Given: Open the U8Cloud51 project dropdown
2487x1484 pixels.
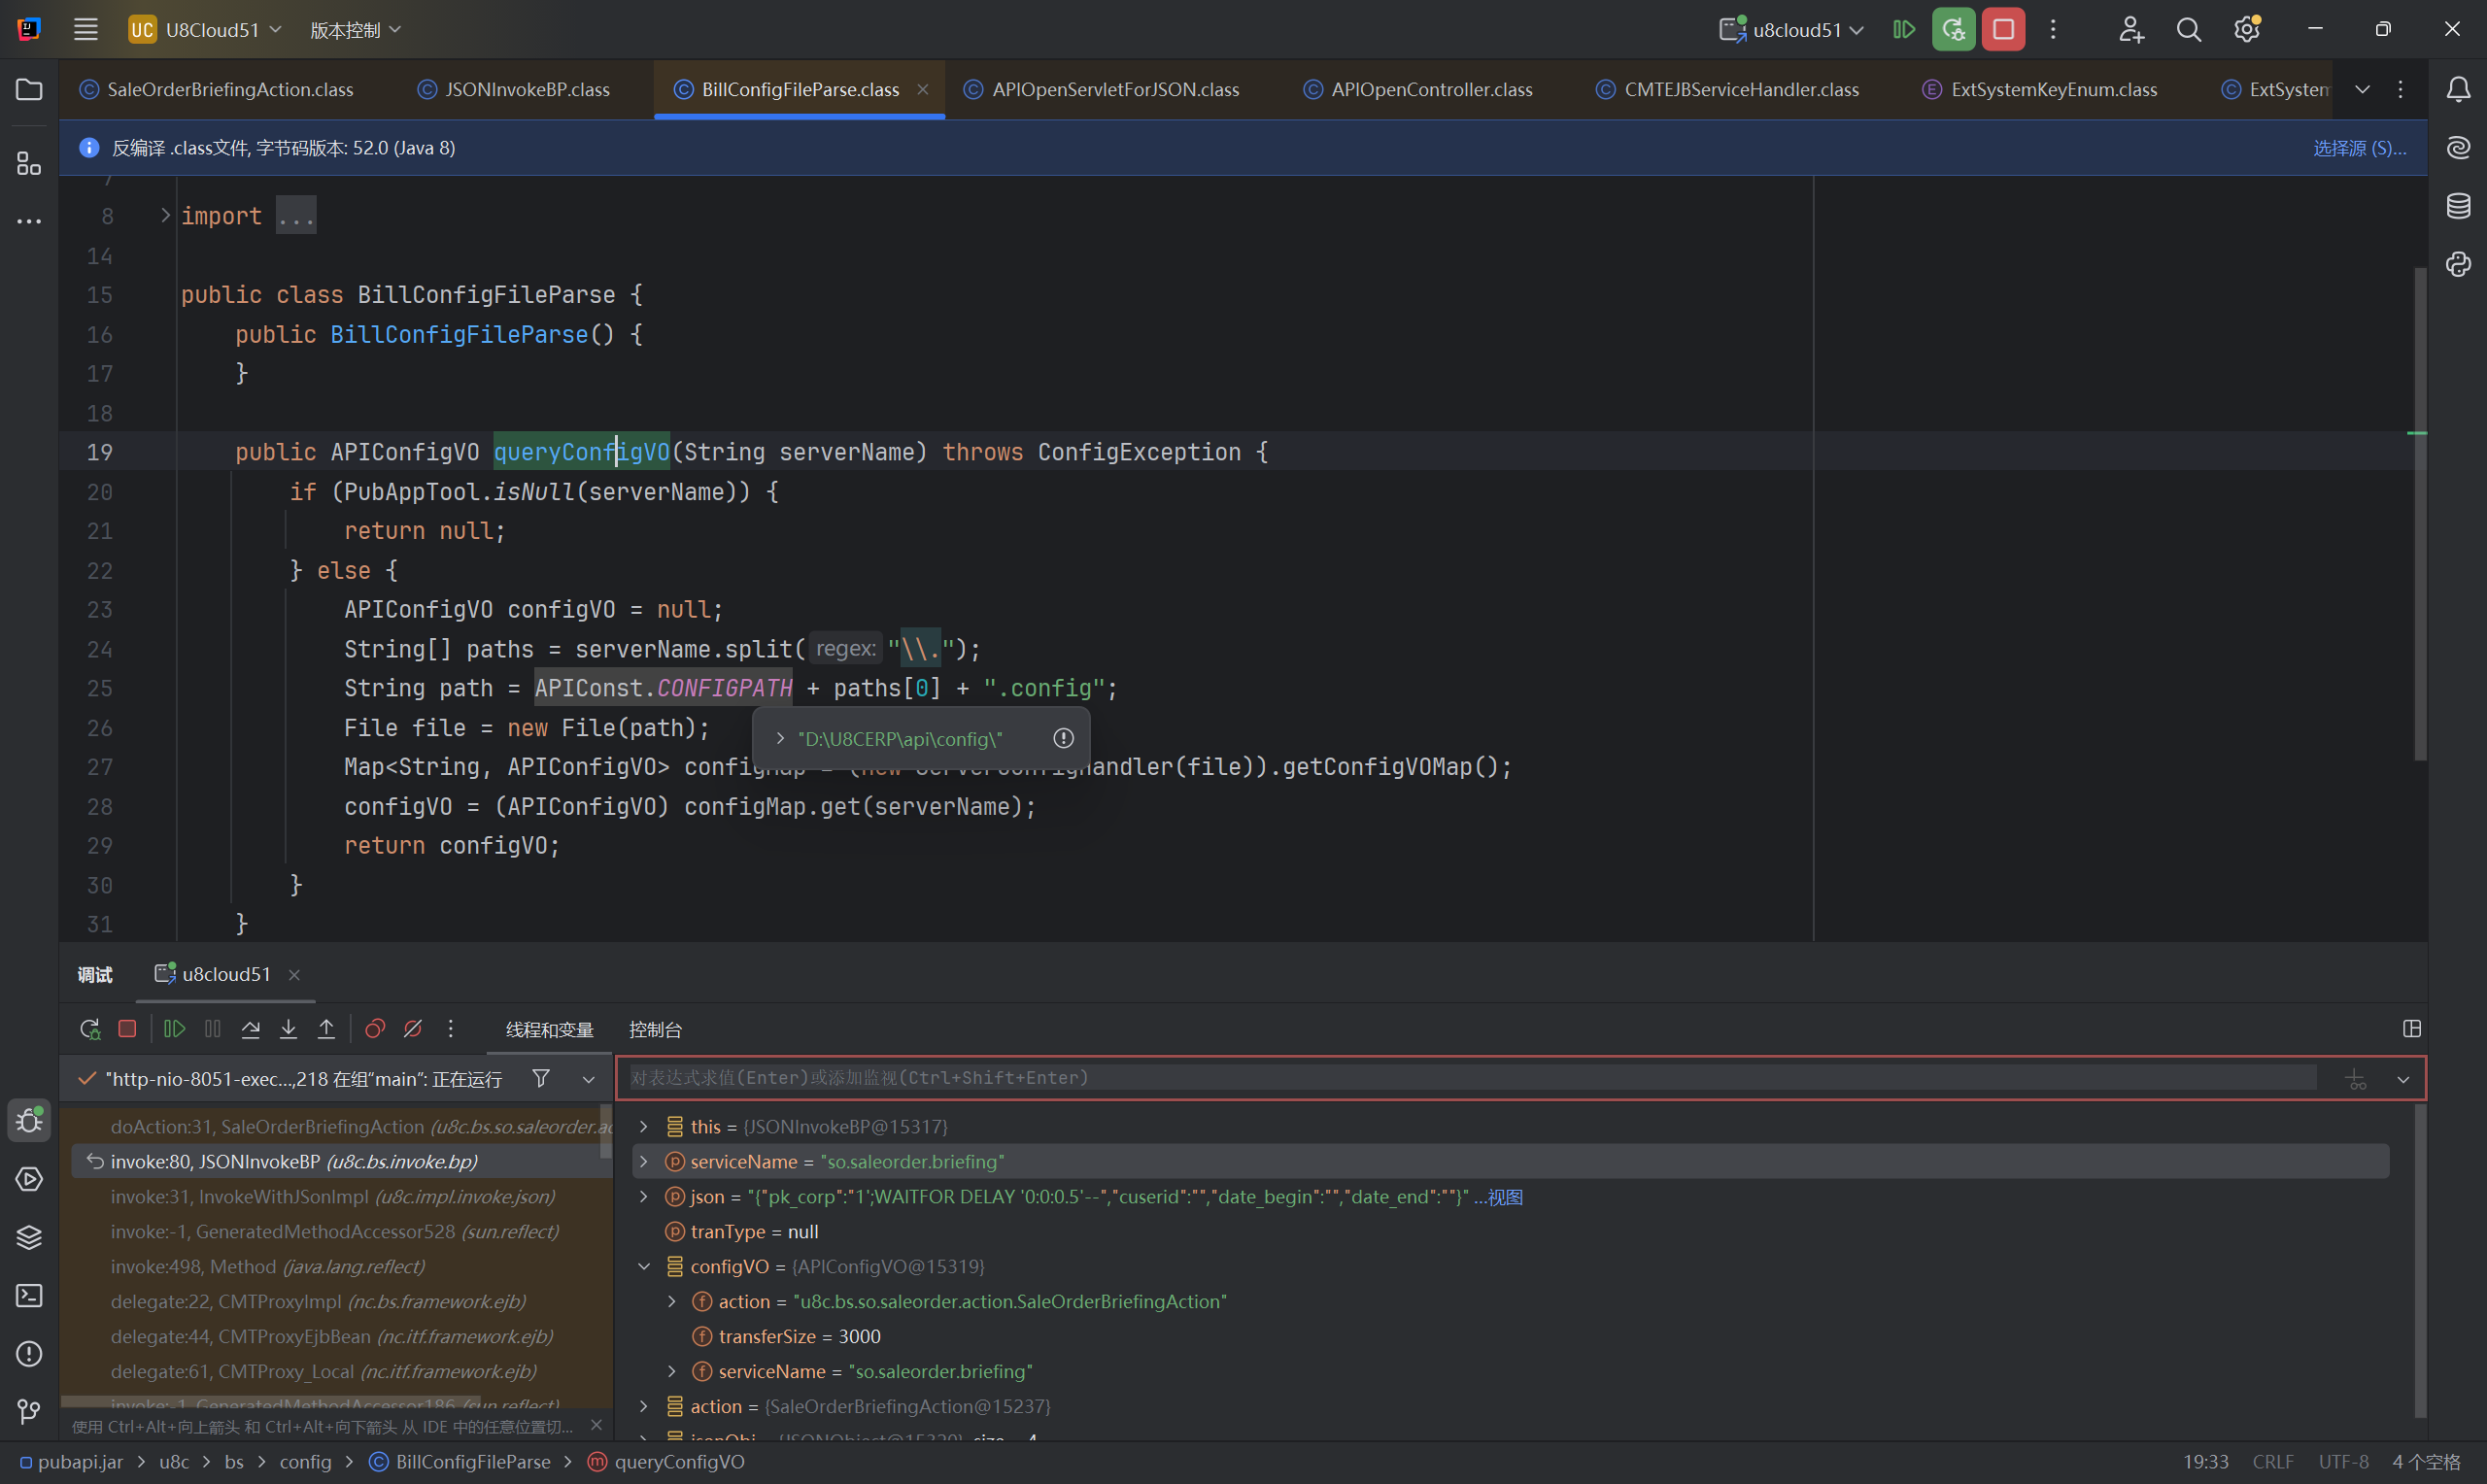Looking at the screenshot, I should (206, 30).
